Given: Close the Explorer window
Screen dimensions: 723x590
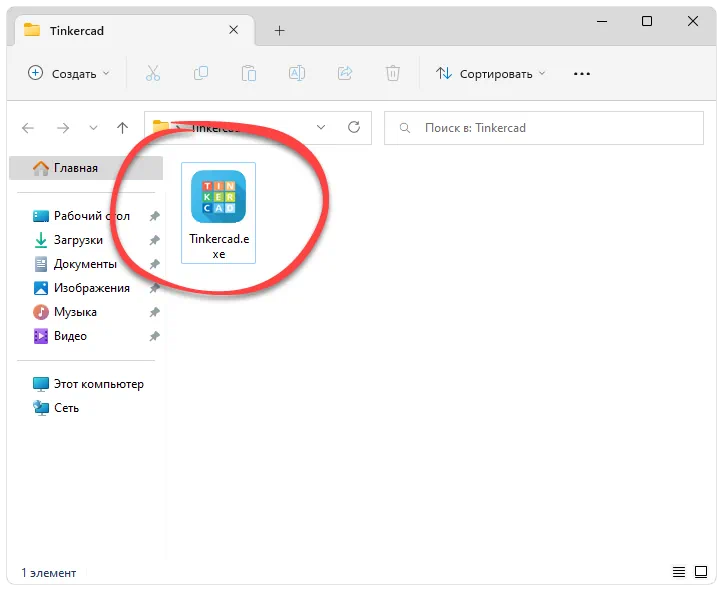Looking at the screenshot, I should [x=693, y=21].
